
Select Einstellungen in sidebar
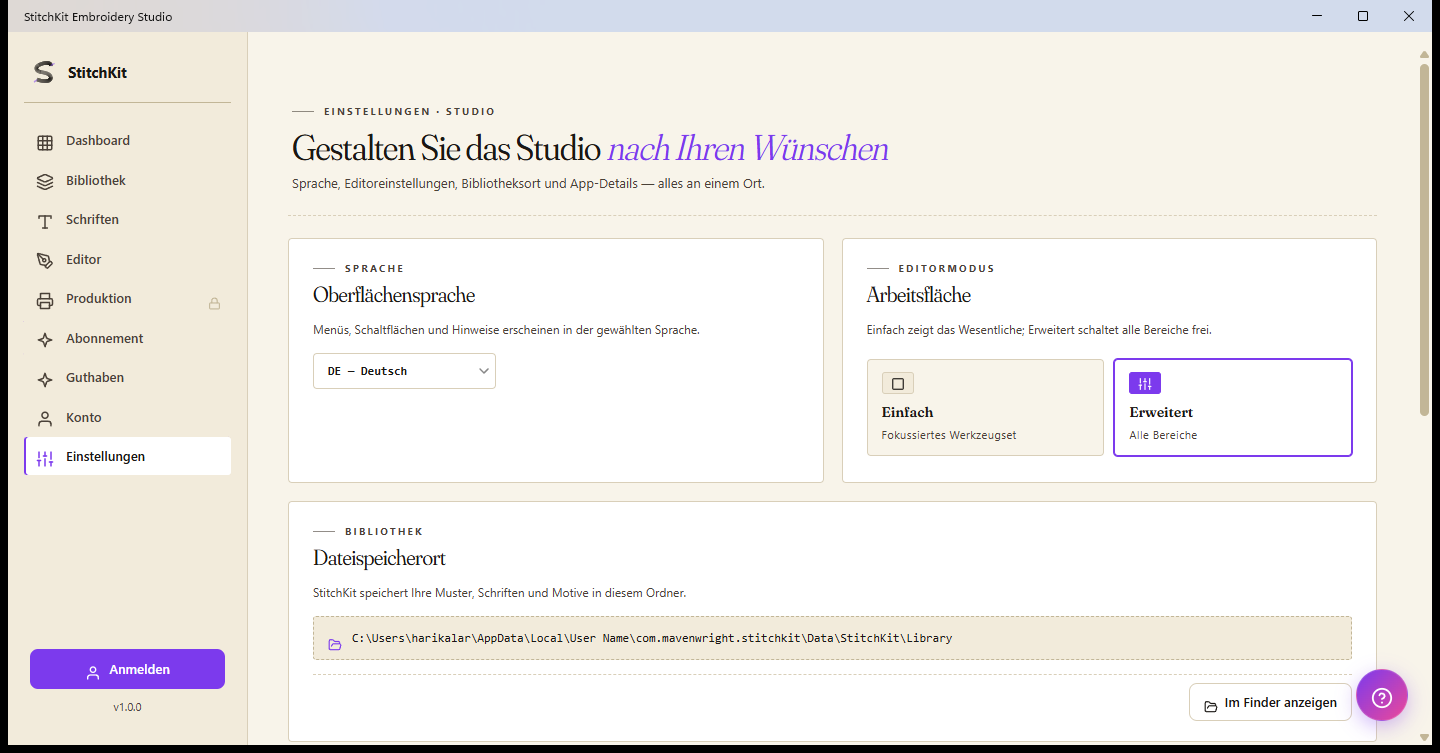pos(128,457)
